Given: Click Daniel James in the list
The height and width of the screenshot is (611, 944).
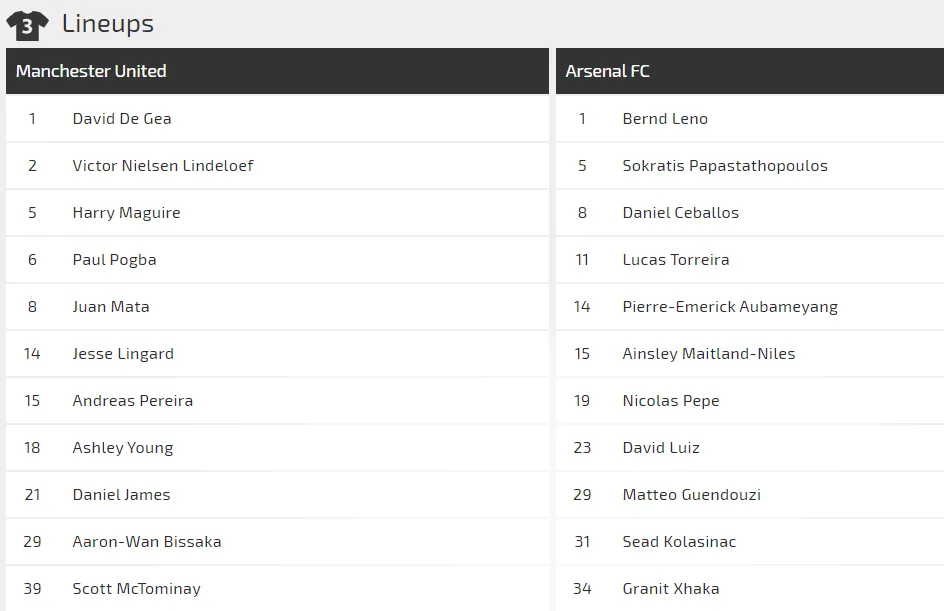Looking at the screenshot, I should (x=121, y=494).
